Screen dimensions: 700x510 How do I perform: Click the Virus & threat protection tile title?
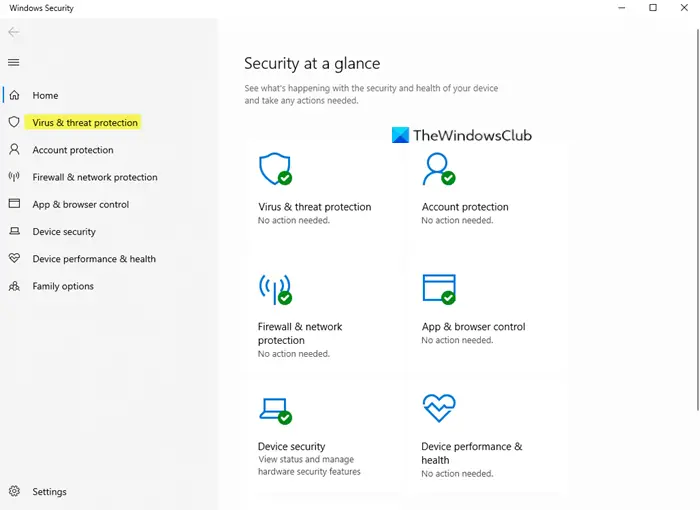314,207
